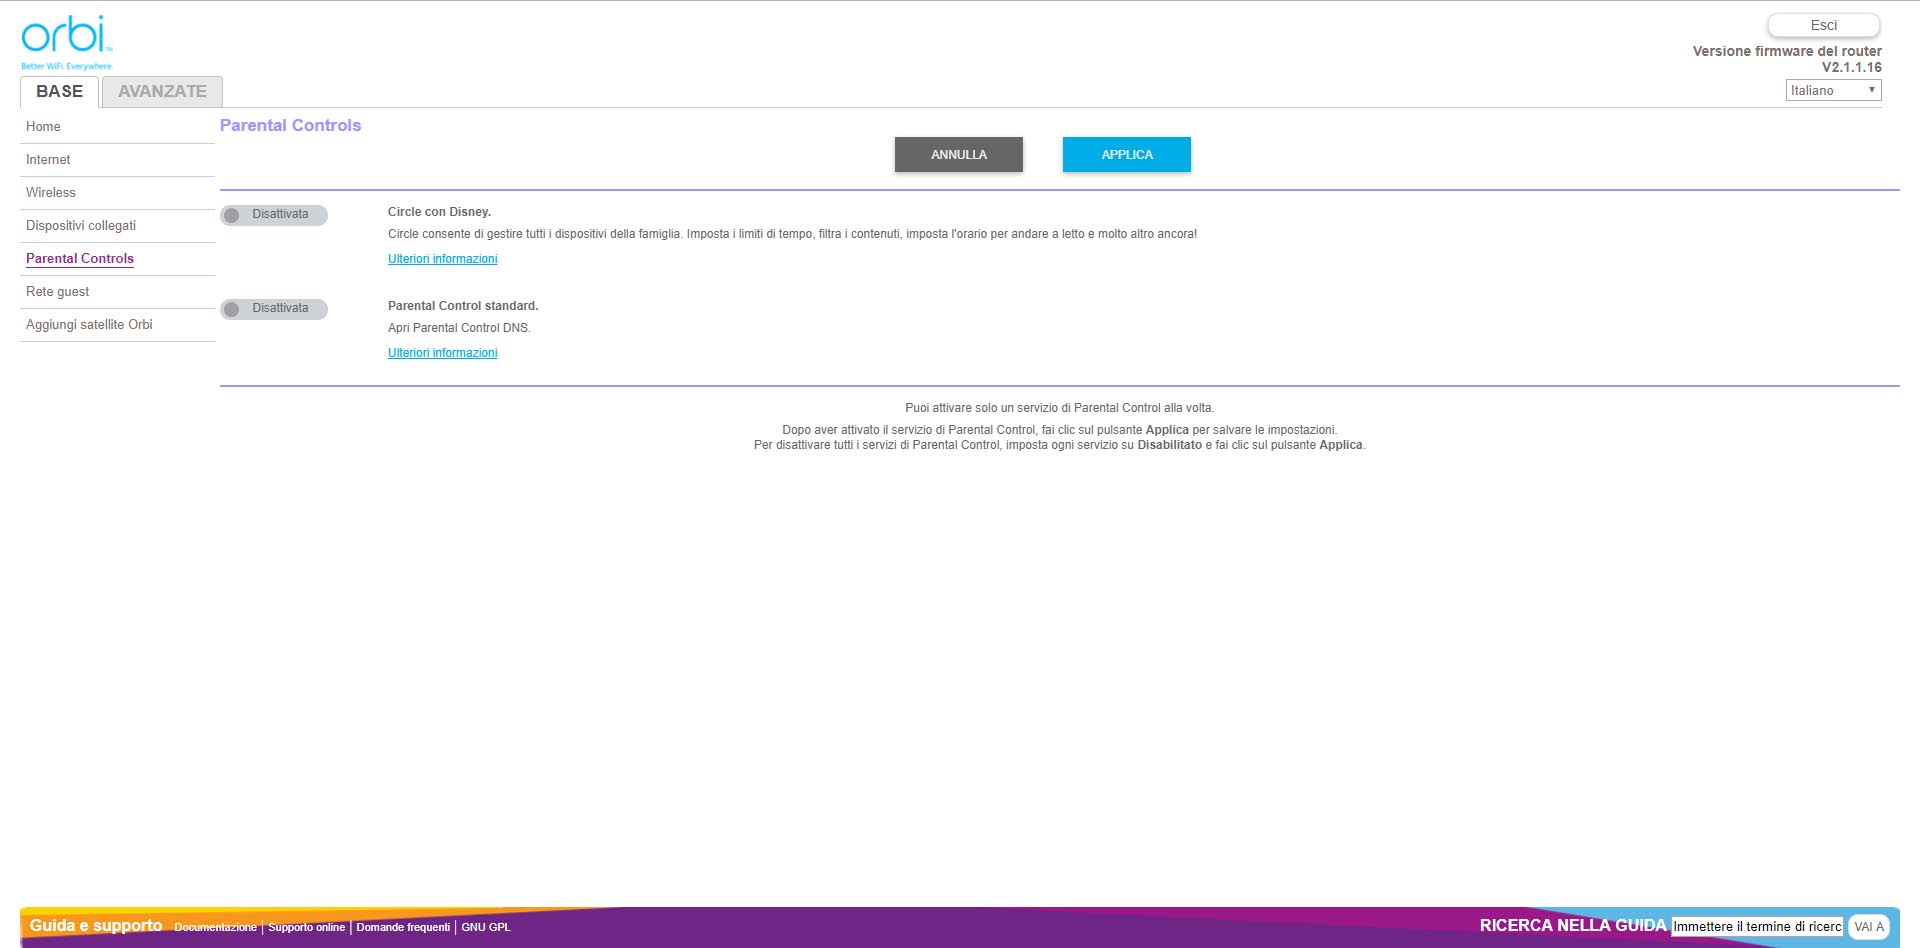Enable the Parental Control standard toggle
The height and width of the screenshot is (948, 1920).
273,309
